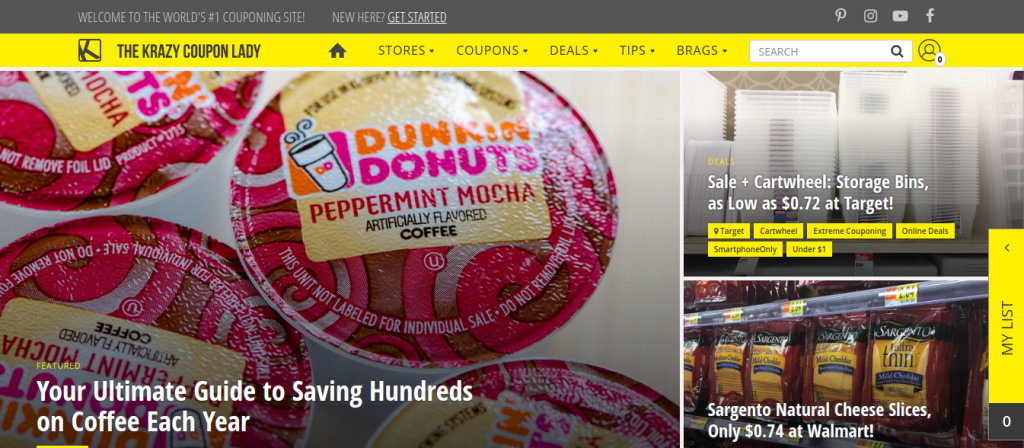Screen dimensions: 1024x448
Task: Expand the Coupons dropdown menu
Action: [492, 50]
